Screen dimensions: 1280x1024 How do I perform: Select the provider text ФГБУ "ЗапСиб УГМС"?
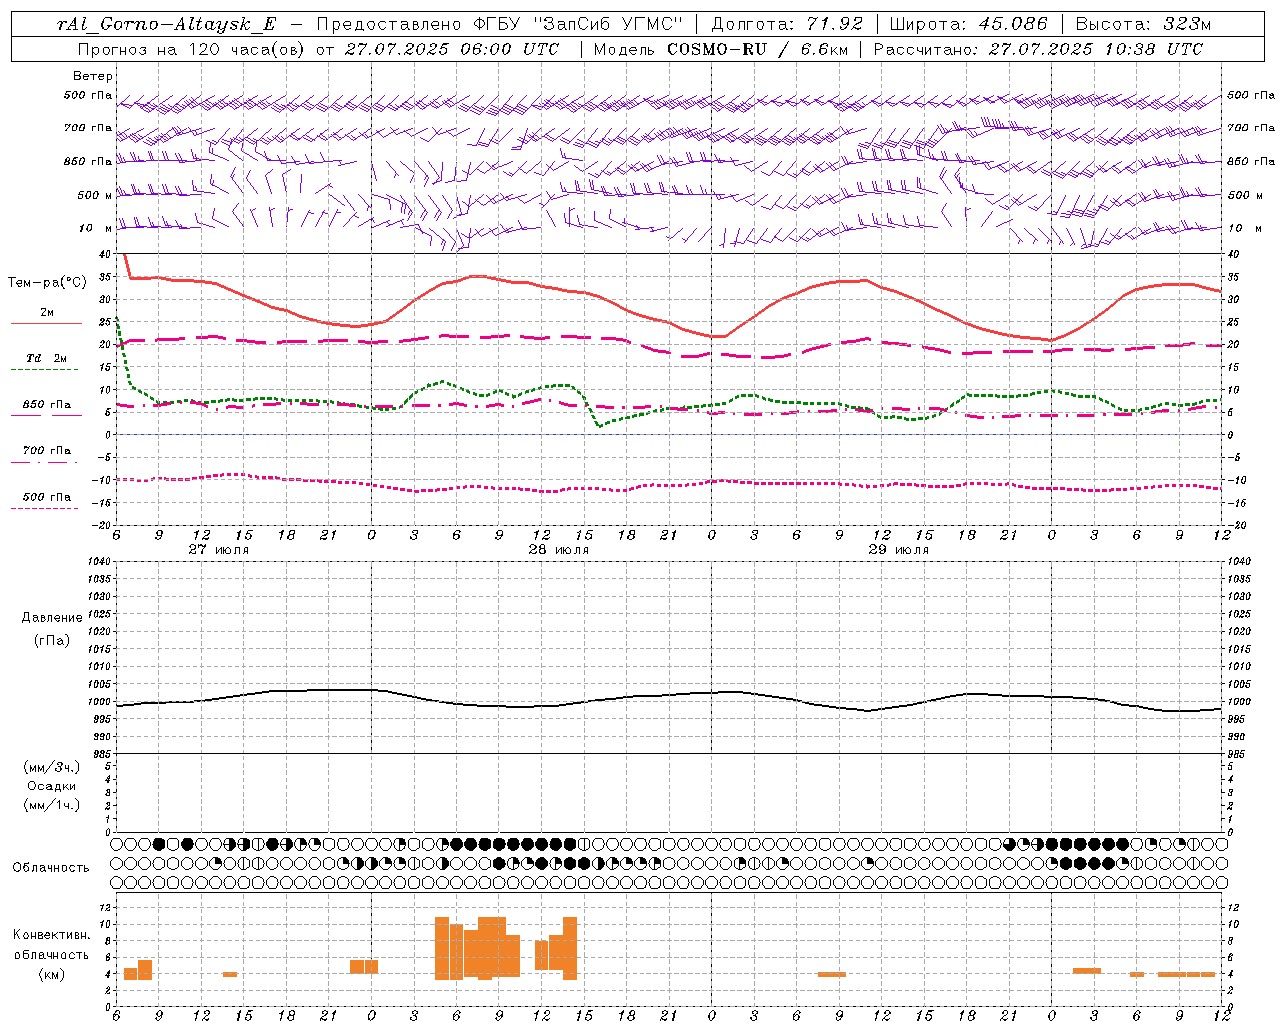(x=578, y=24)
